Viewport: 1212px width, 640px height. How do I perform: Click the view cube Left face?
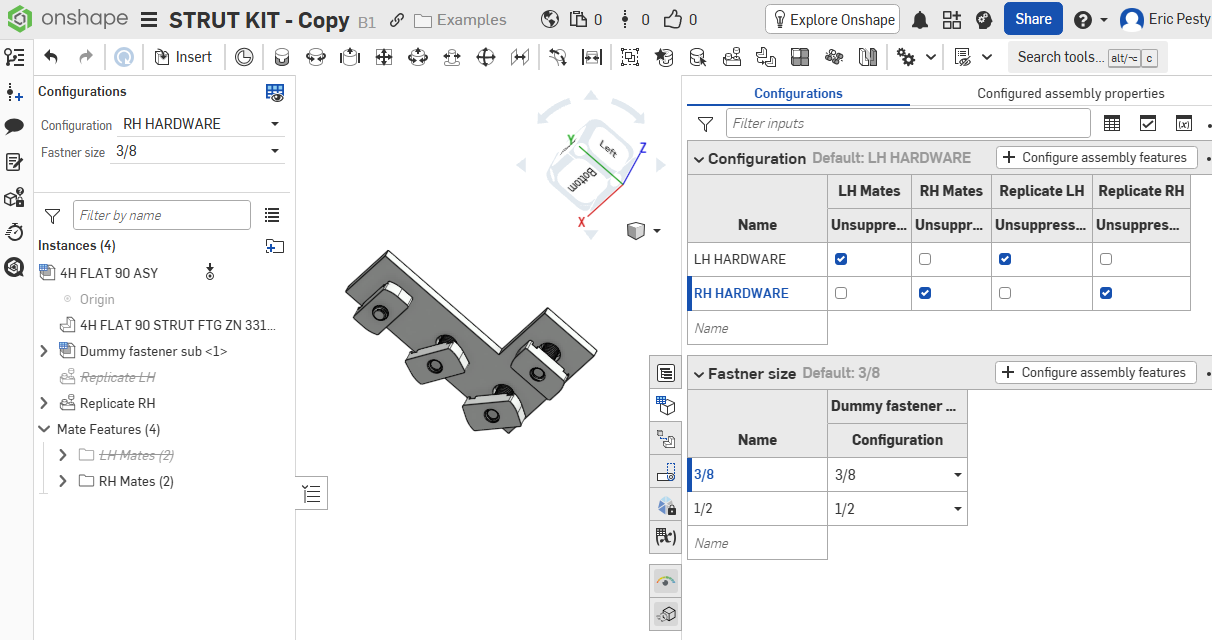coord(607,148)
